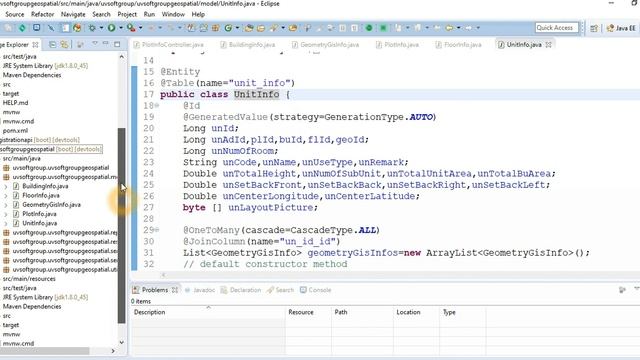This screenshot has width=640, height=360.
Task: Click the highlighted page toolbar icon
Action: pyautogui.click(x=65, y=28)
